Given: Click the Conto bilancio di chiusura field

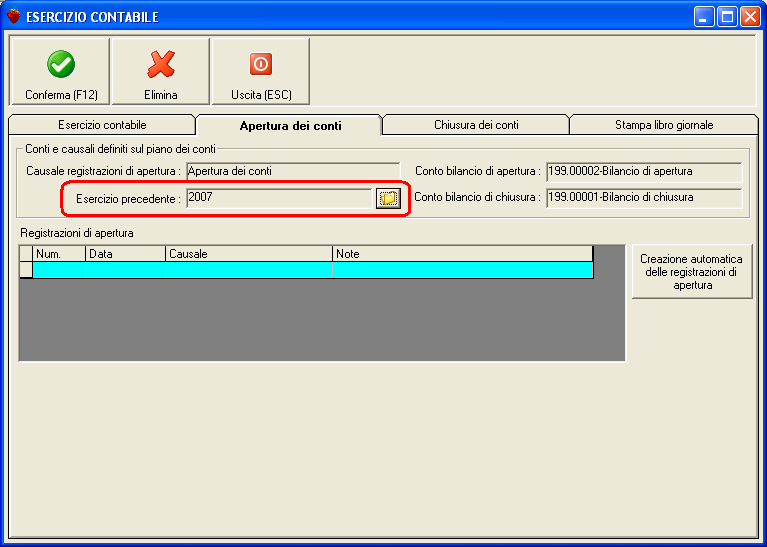Looking at the screenshot, I should [x=644, y=198].
